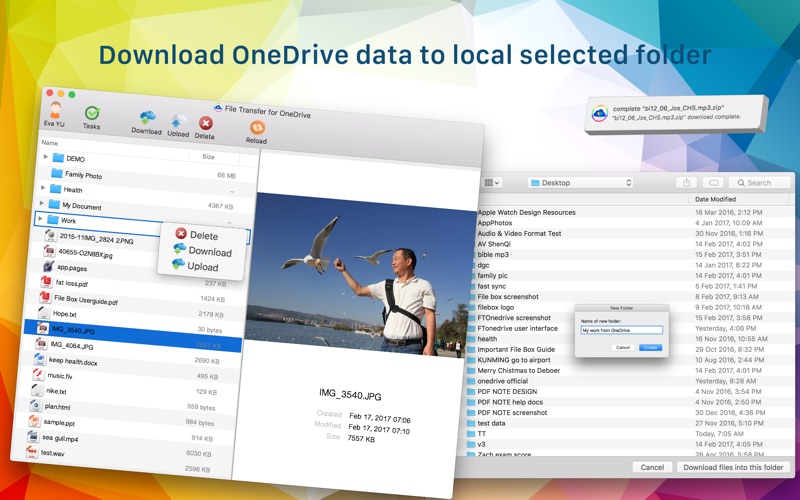Click Cancel in the New Folder dialog
This screenshot has width=800, height=500.
click(623, 347)
